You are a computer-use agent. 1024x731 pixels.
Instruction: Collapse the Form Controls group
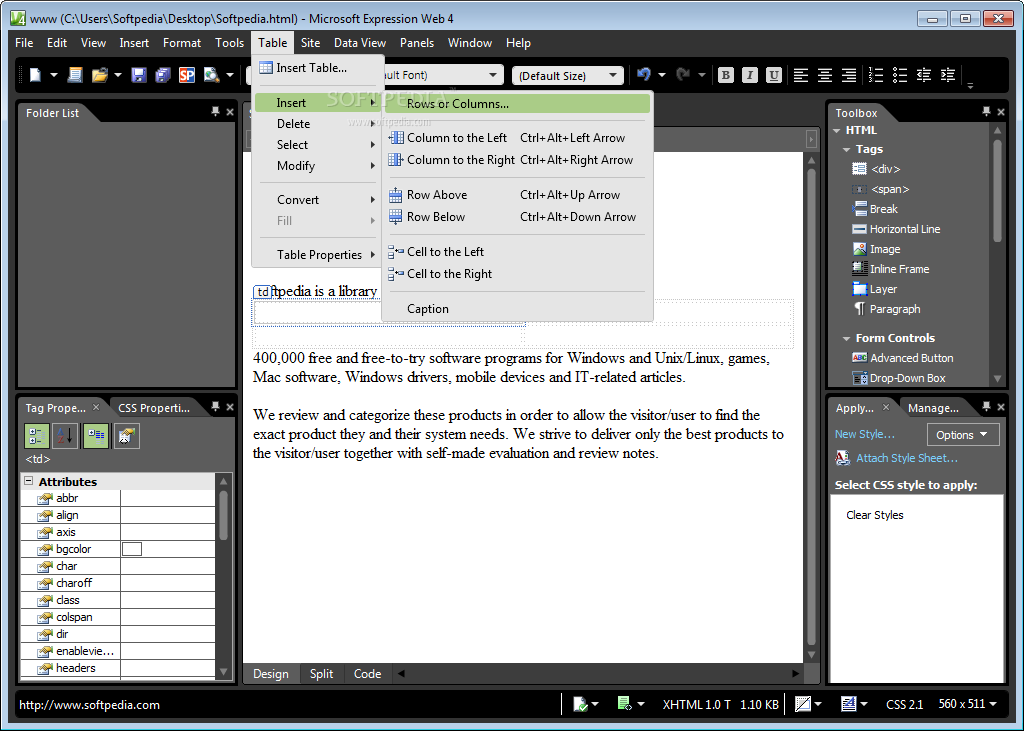click(x=846, y=338)
